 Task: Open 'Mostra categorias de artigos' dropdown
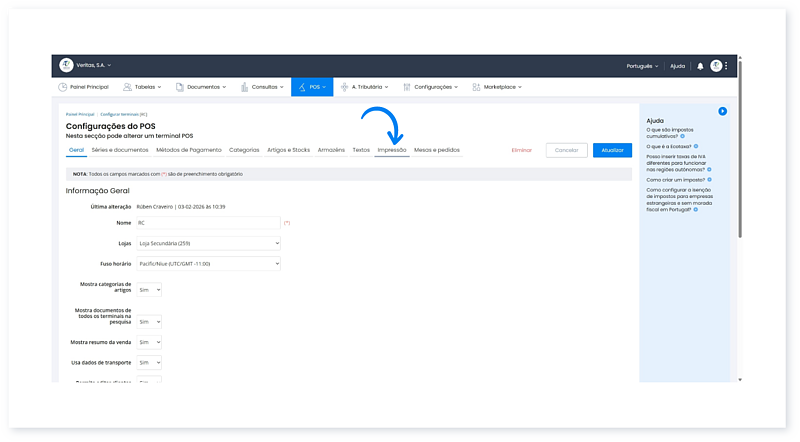tap(148, 289)
